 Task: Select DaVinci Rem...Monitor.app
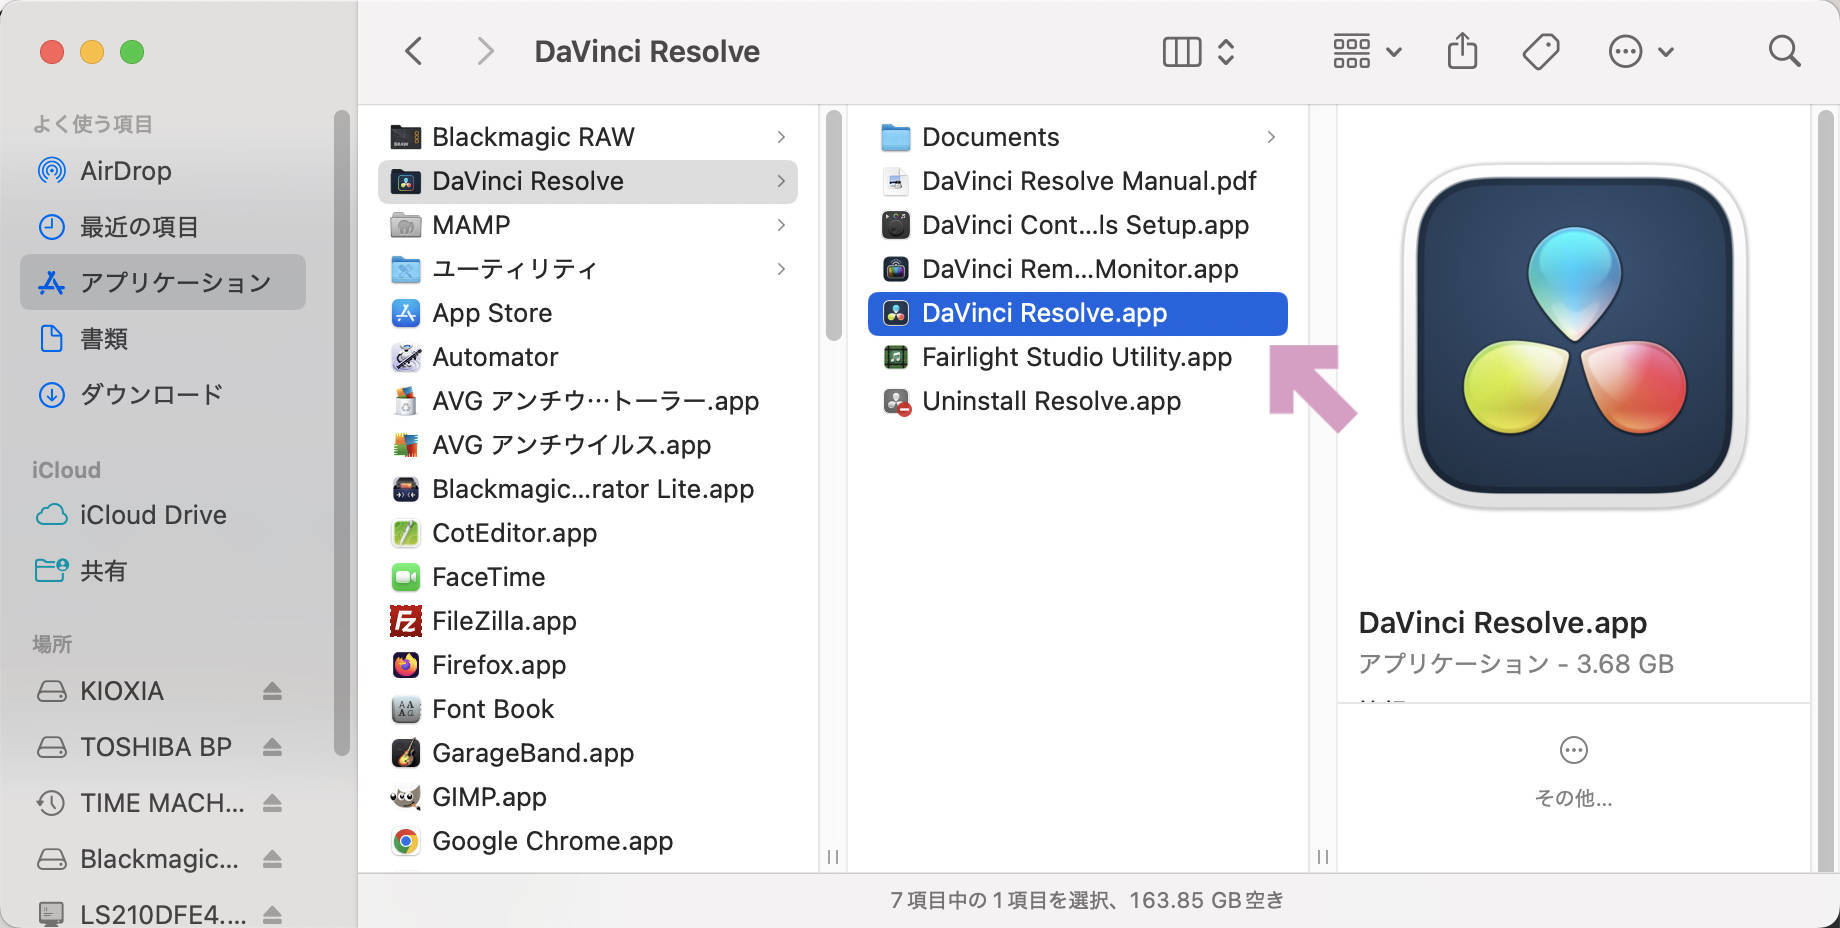point(1079,269)
